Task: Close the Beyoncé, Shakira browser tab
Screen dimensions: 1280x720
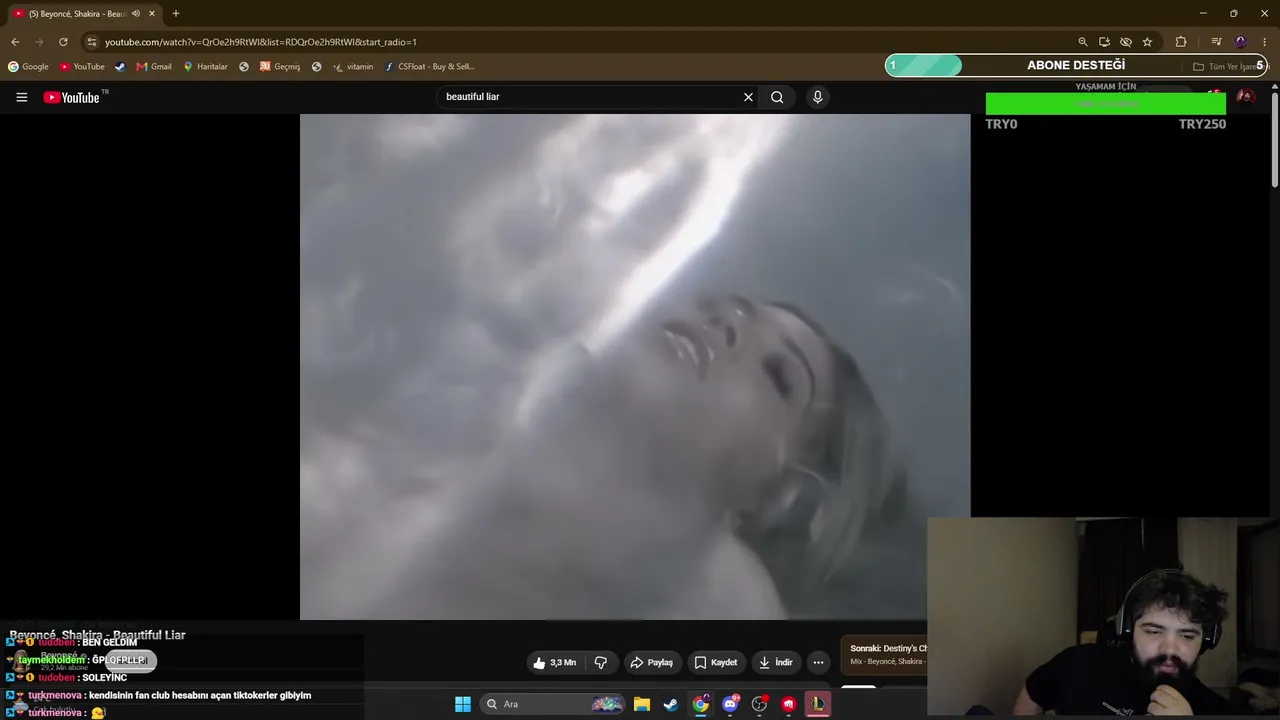Action: (152, 14)
